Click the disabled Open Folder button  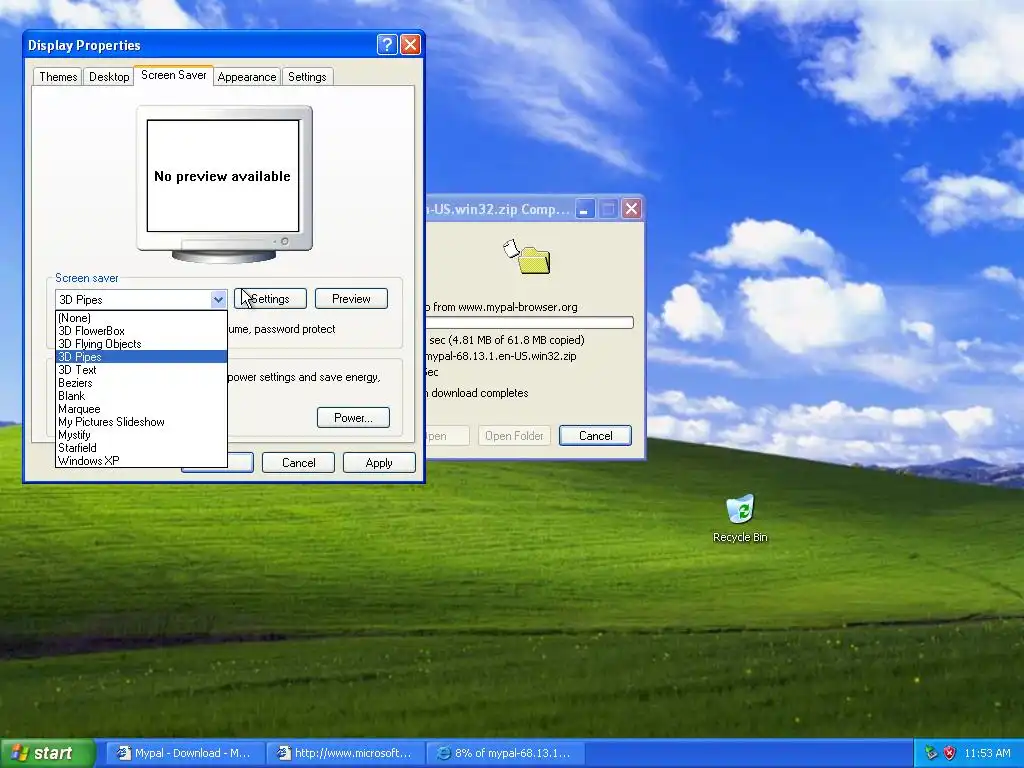click(x=515, y=436)
